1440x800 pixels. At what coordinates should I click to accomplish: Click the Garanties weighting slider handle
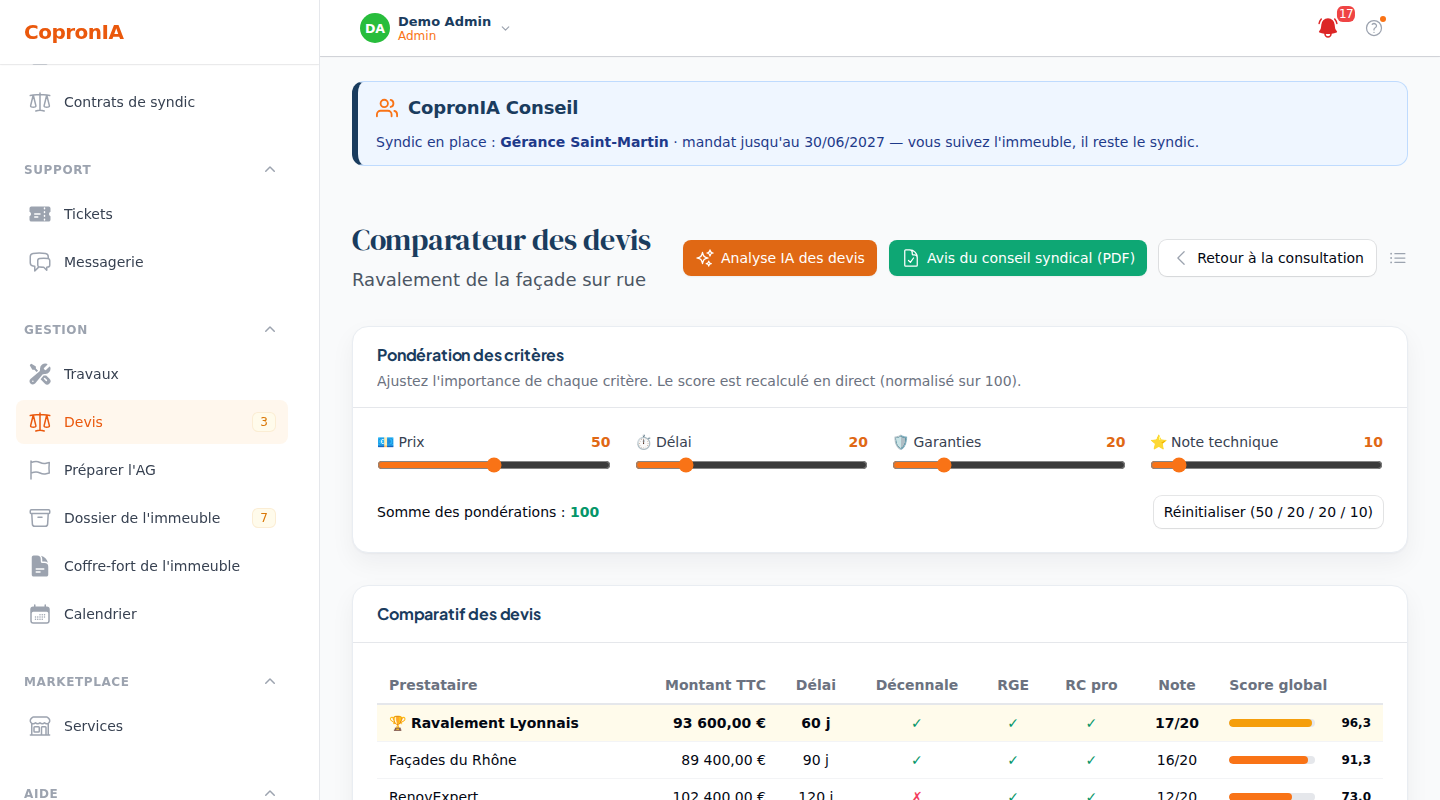tap(943, 465)
